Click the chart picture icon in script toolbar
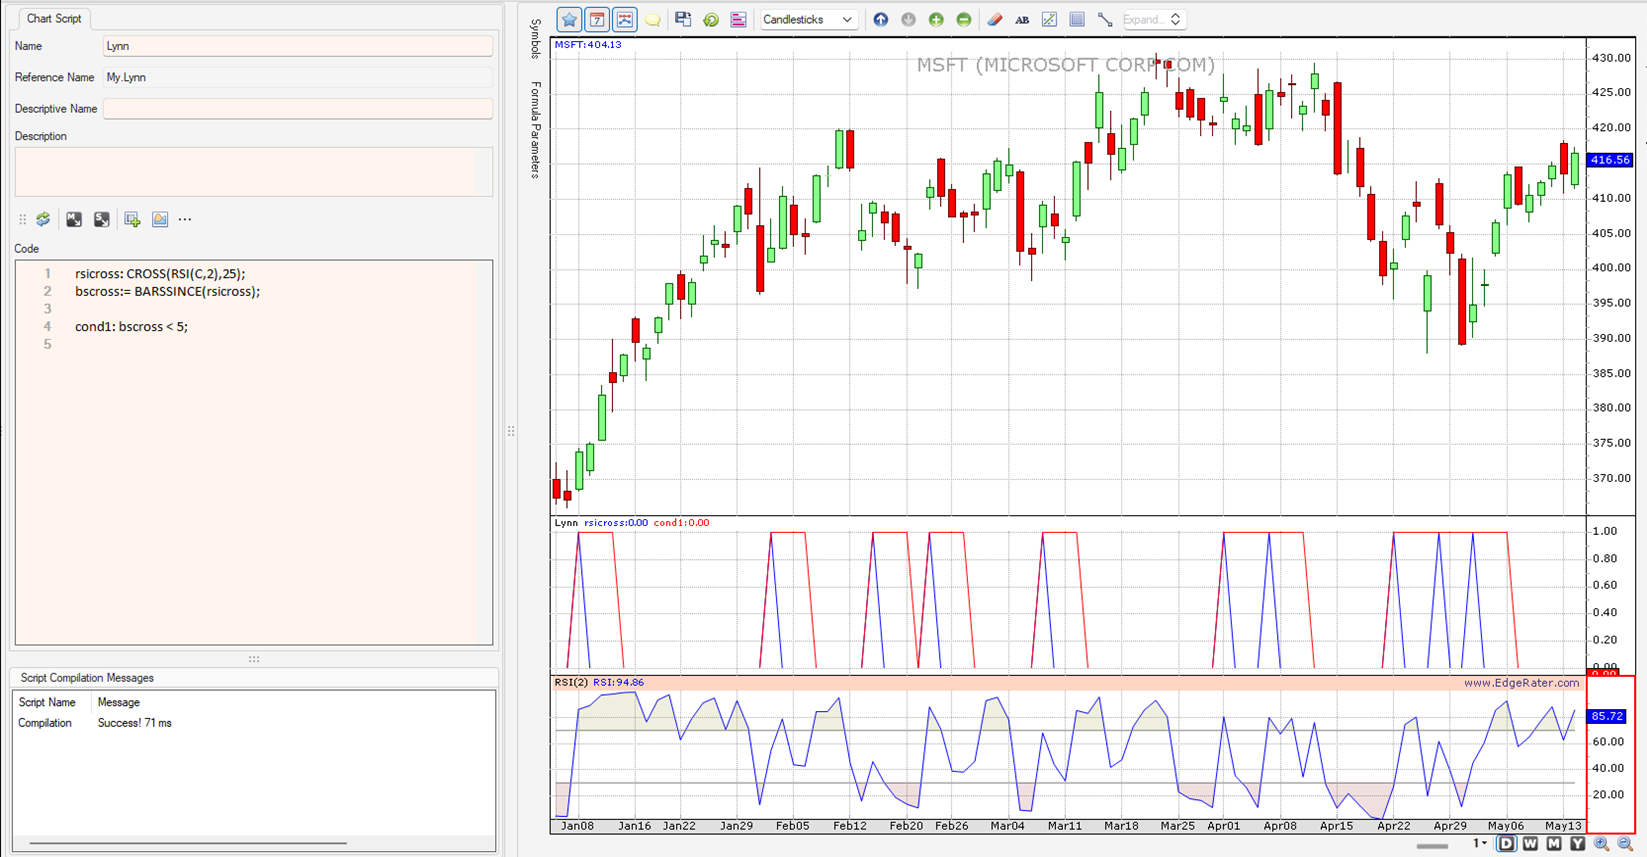1647x857 pixels. (160, 219)
